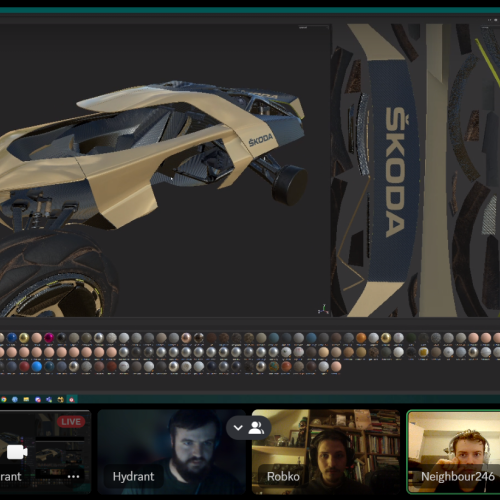The height and width of the screenshot is (500, 500).
Task: Open Chrome from the shared taskbar
Action: [4, 399]
